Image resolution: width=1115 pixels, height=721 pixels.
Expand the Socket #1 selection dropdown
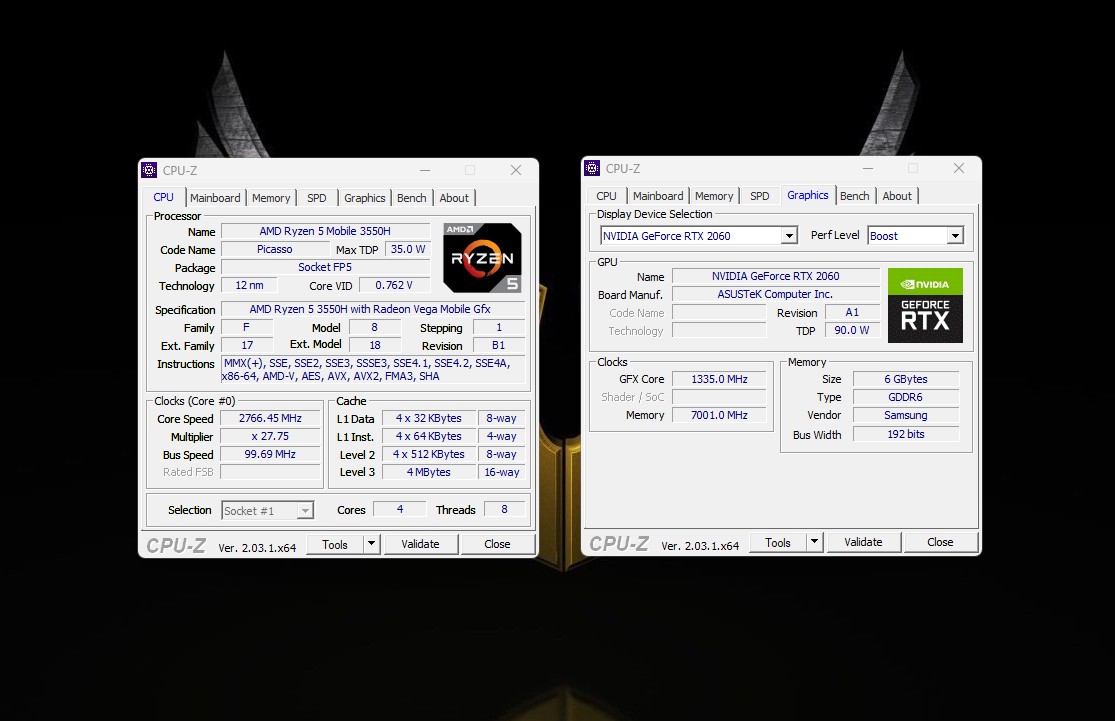[x=305, y=511]
